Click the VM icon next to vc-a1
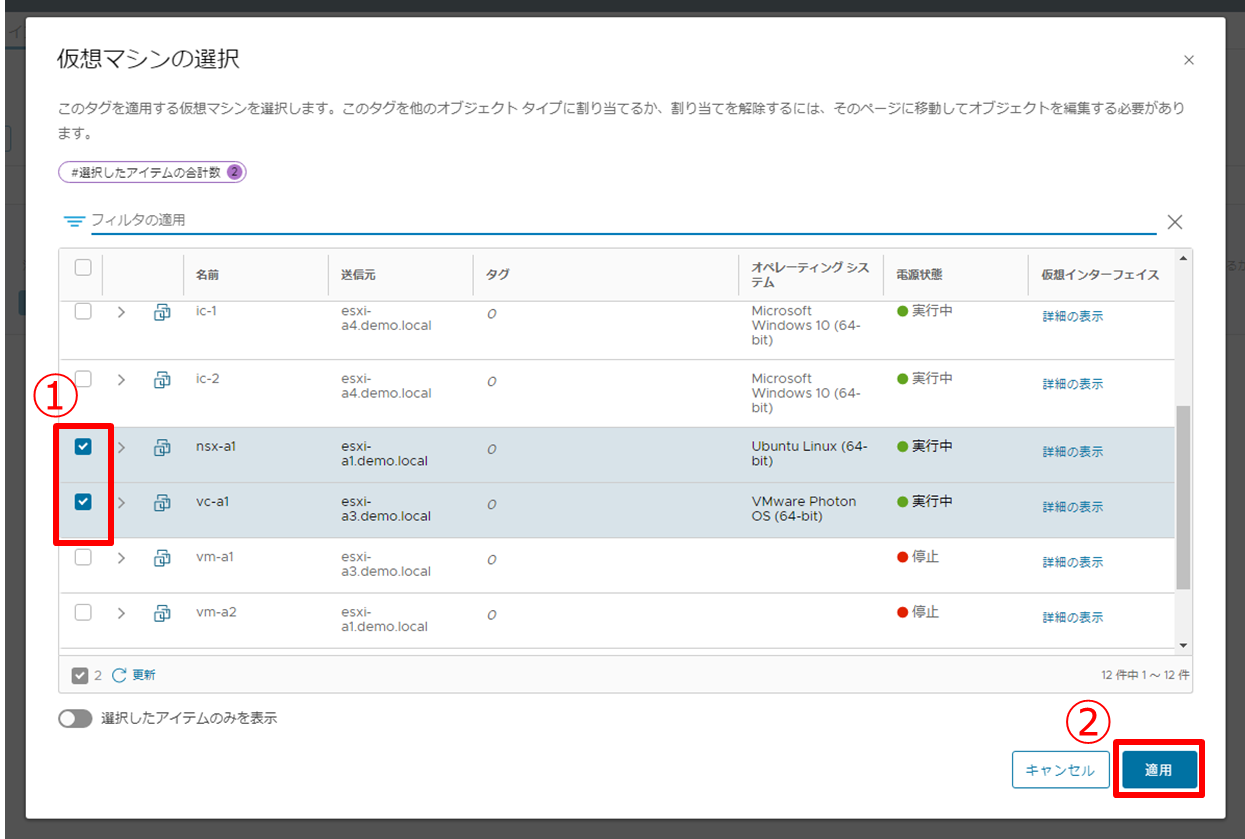The height and width of the screenshot is (839, 1245). pyautogui.click(x=161, y=503)
